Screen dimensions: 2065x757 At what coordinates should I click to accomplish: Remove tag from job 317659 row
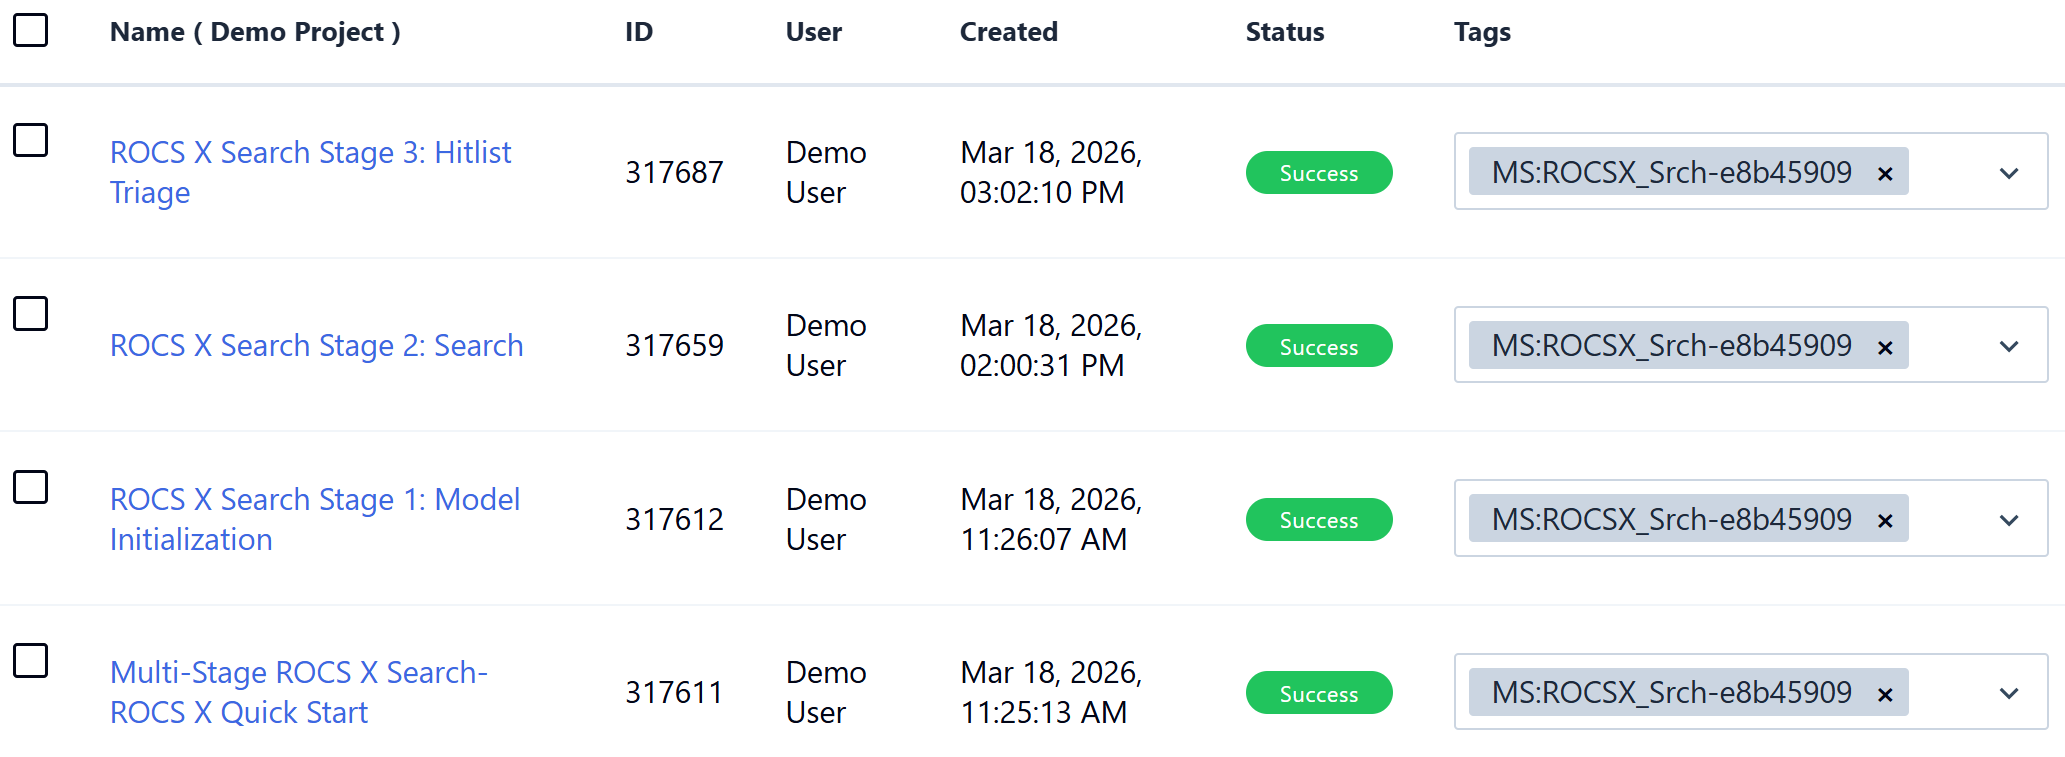click(1885, 347)
